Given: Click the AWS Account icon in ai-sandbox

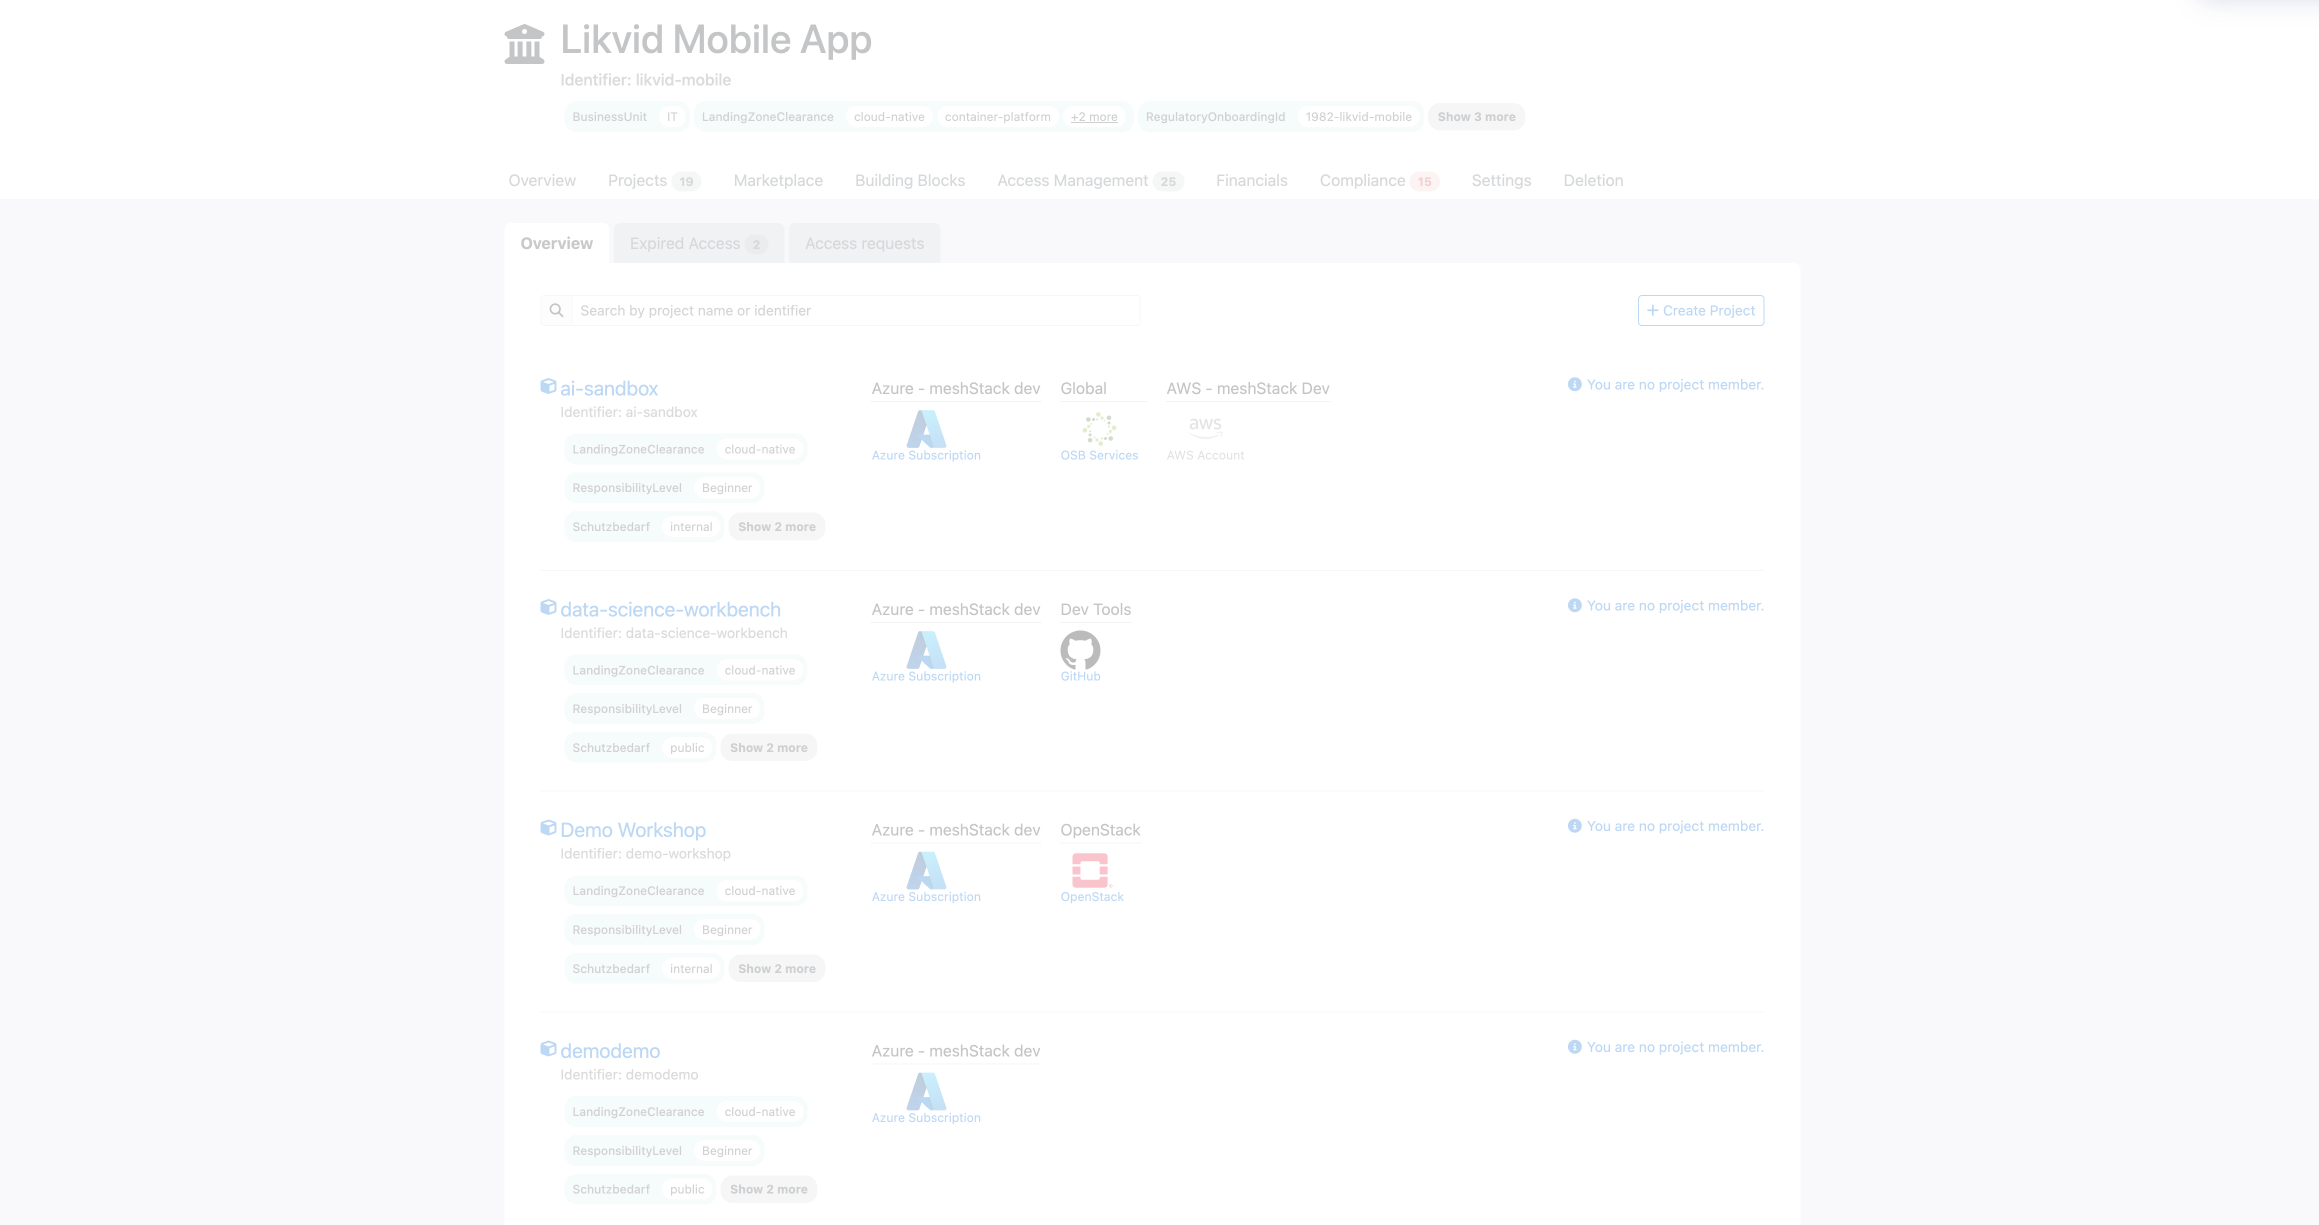Looking at the screenshot, I should (1205, 427).
